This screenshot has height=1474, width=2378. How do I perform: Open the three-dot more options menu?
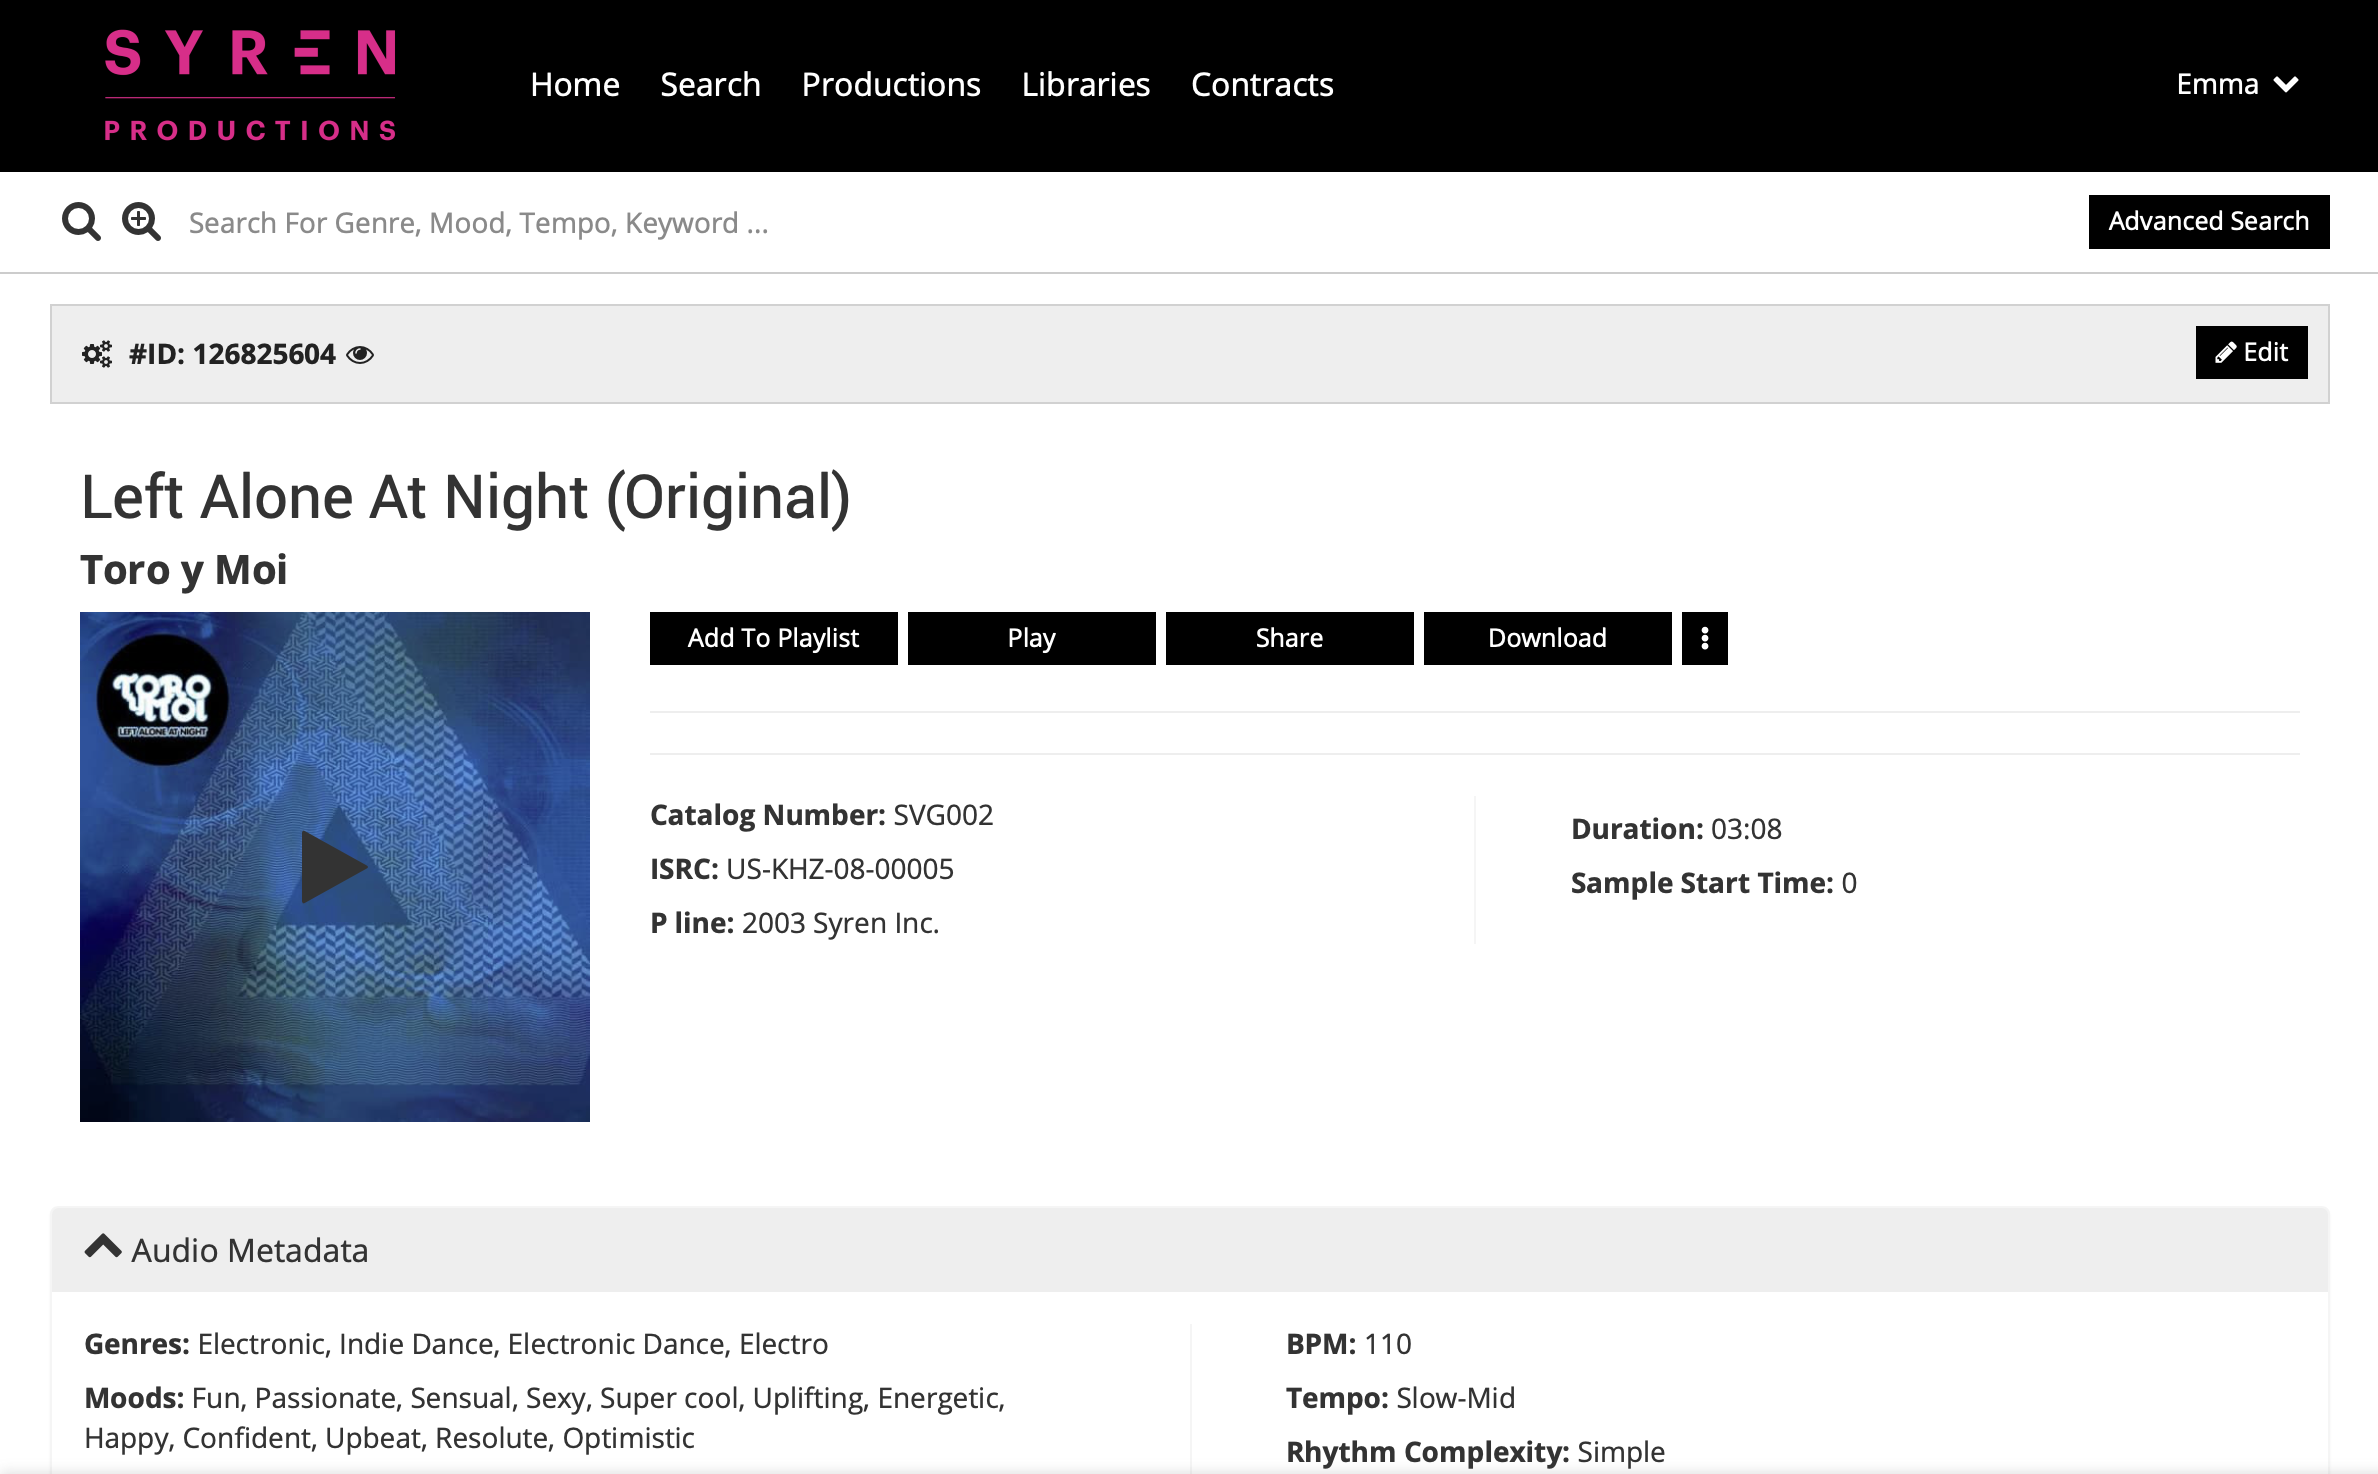(x=1704, y=638)
